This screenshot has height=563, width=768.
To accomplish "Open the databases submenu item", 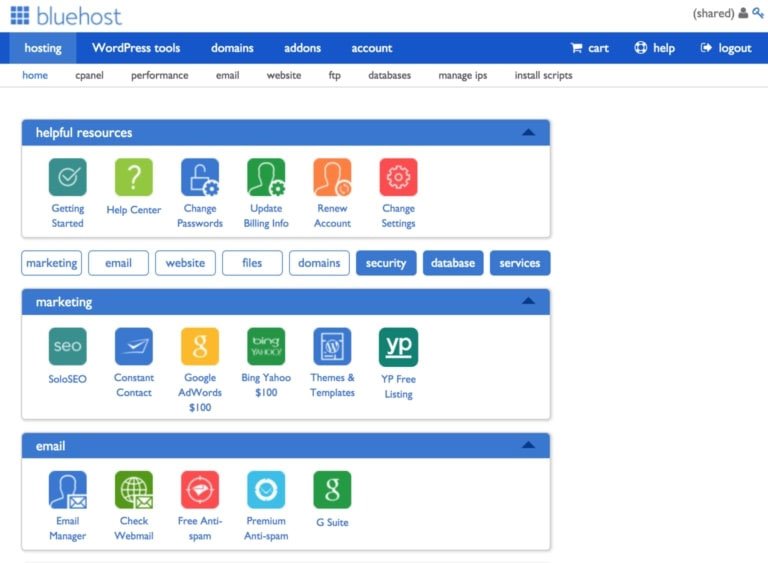I will click(x=389, y=75).
